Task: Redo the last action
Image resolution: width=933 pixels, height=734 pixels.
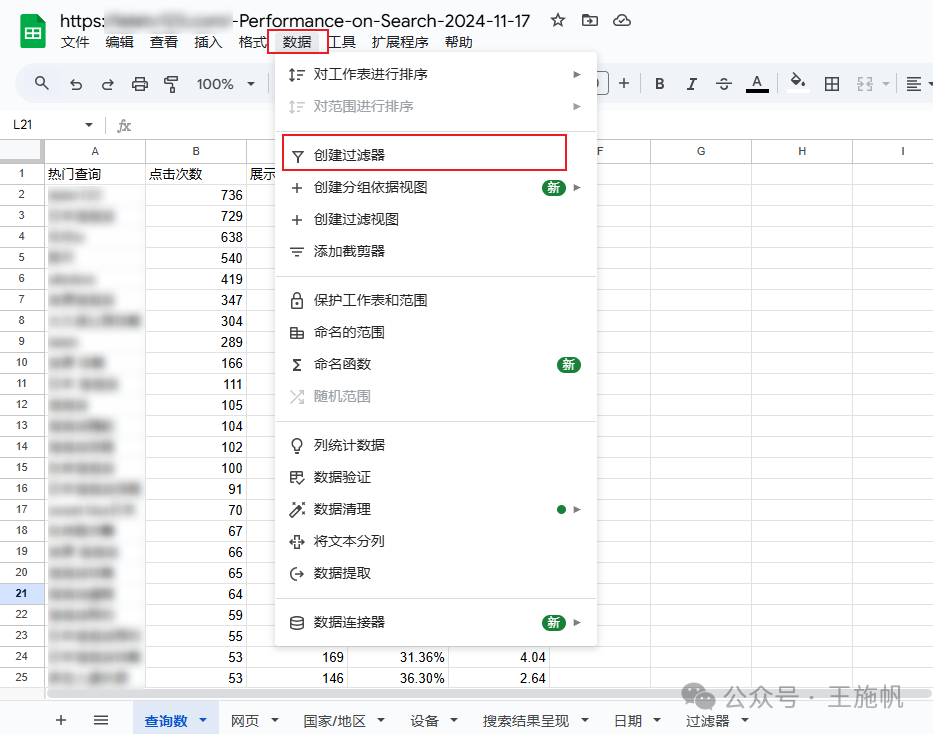Action: 108,84
